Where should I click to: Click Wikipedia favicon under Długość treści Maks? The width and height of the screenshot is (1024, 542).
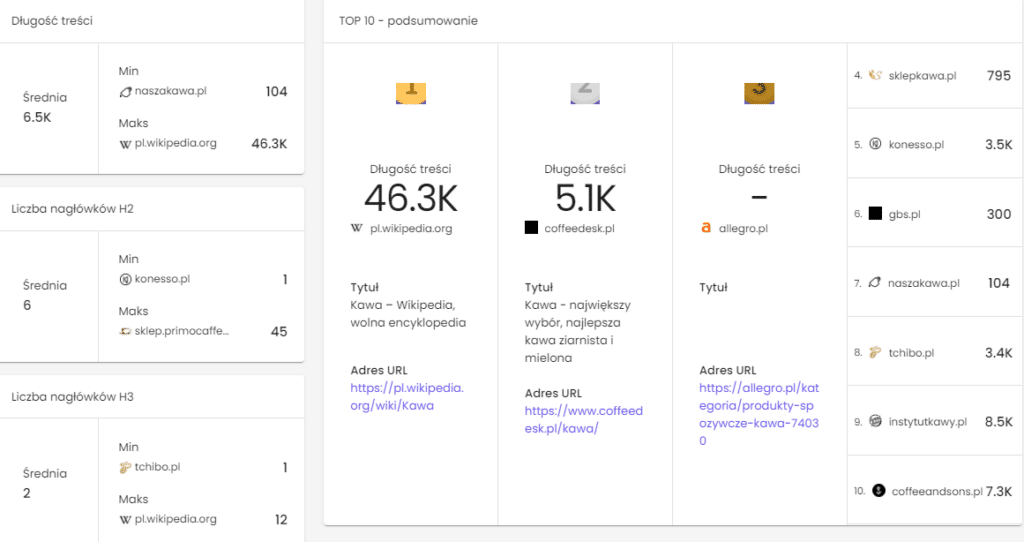(125, 144)
